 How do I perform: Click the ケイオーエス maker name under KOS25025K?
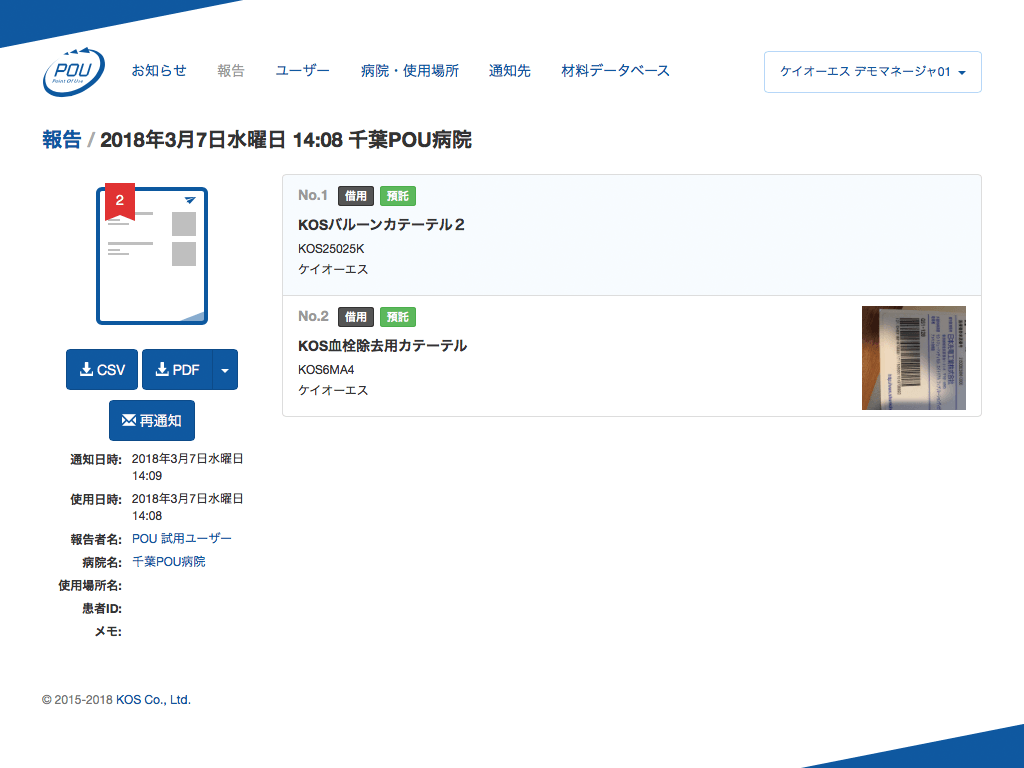click(333, 269)
